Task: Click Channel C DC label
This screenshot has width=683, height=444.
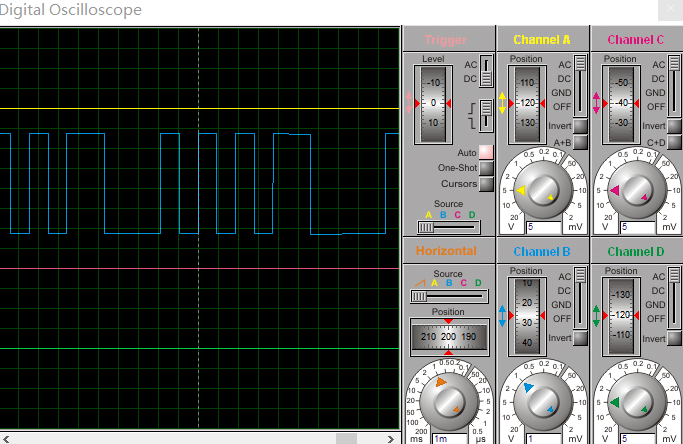Action: point(658,79)
